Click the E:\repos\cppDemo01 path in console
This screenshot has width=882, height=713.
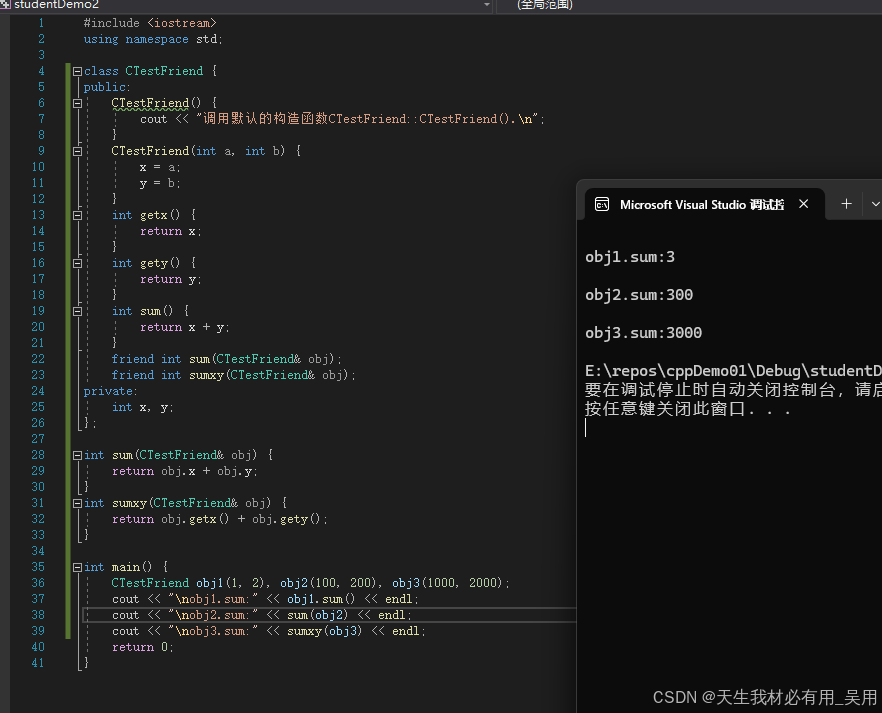tap(733, 371)
